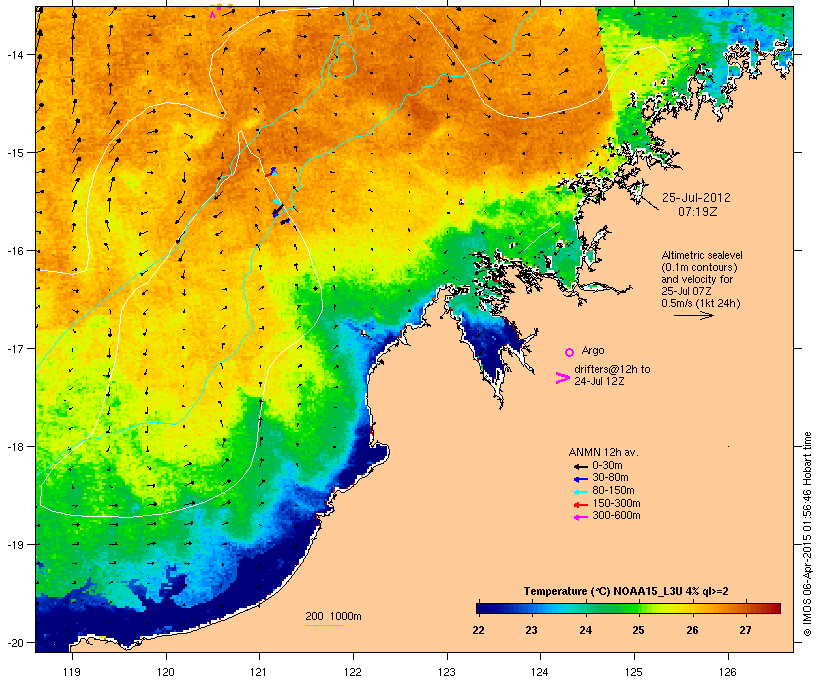The height and width of the screenshot is (680, 820).
Task: Click the red 150-300m legend arrow
Action: point(580,505)
